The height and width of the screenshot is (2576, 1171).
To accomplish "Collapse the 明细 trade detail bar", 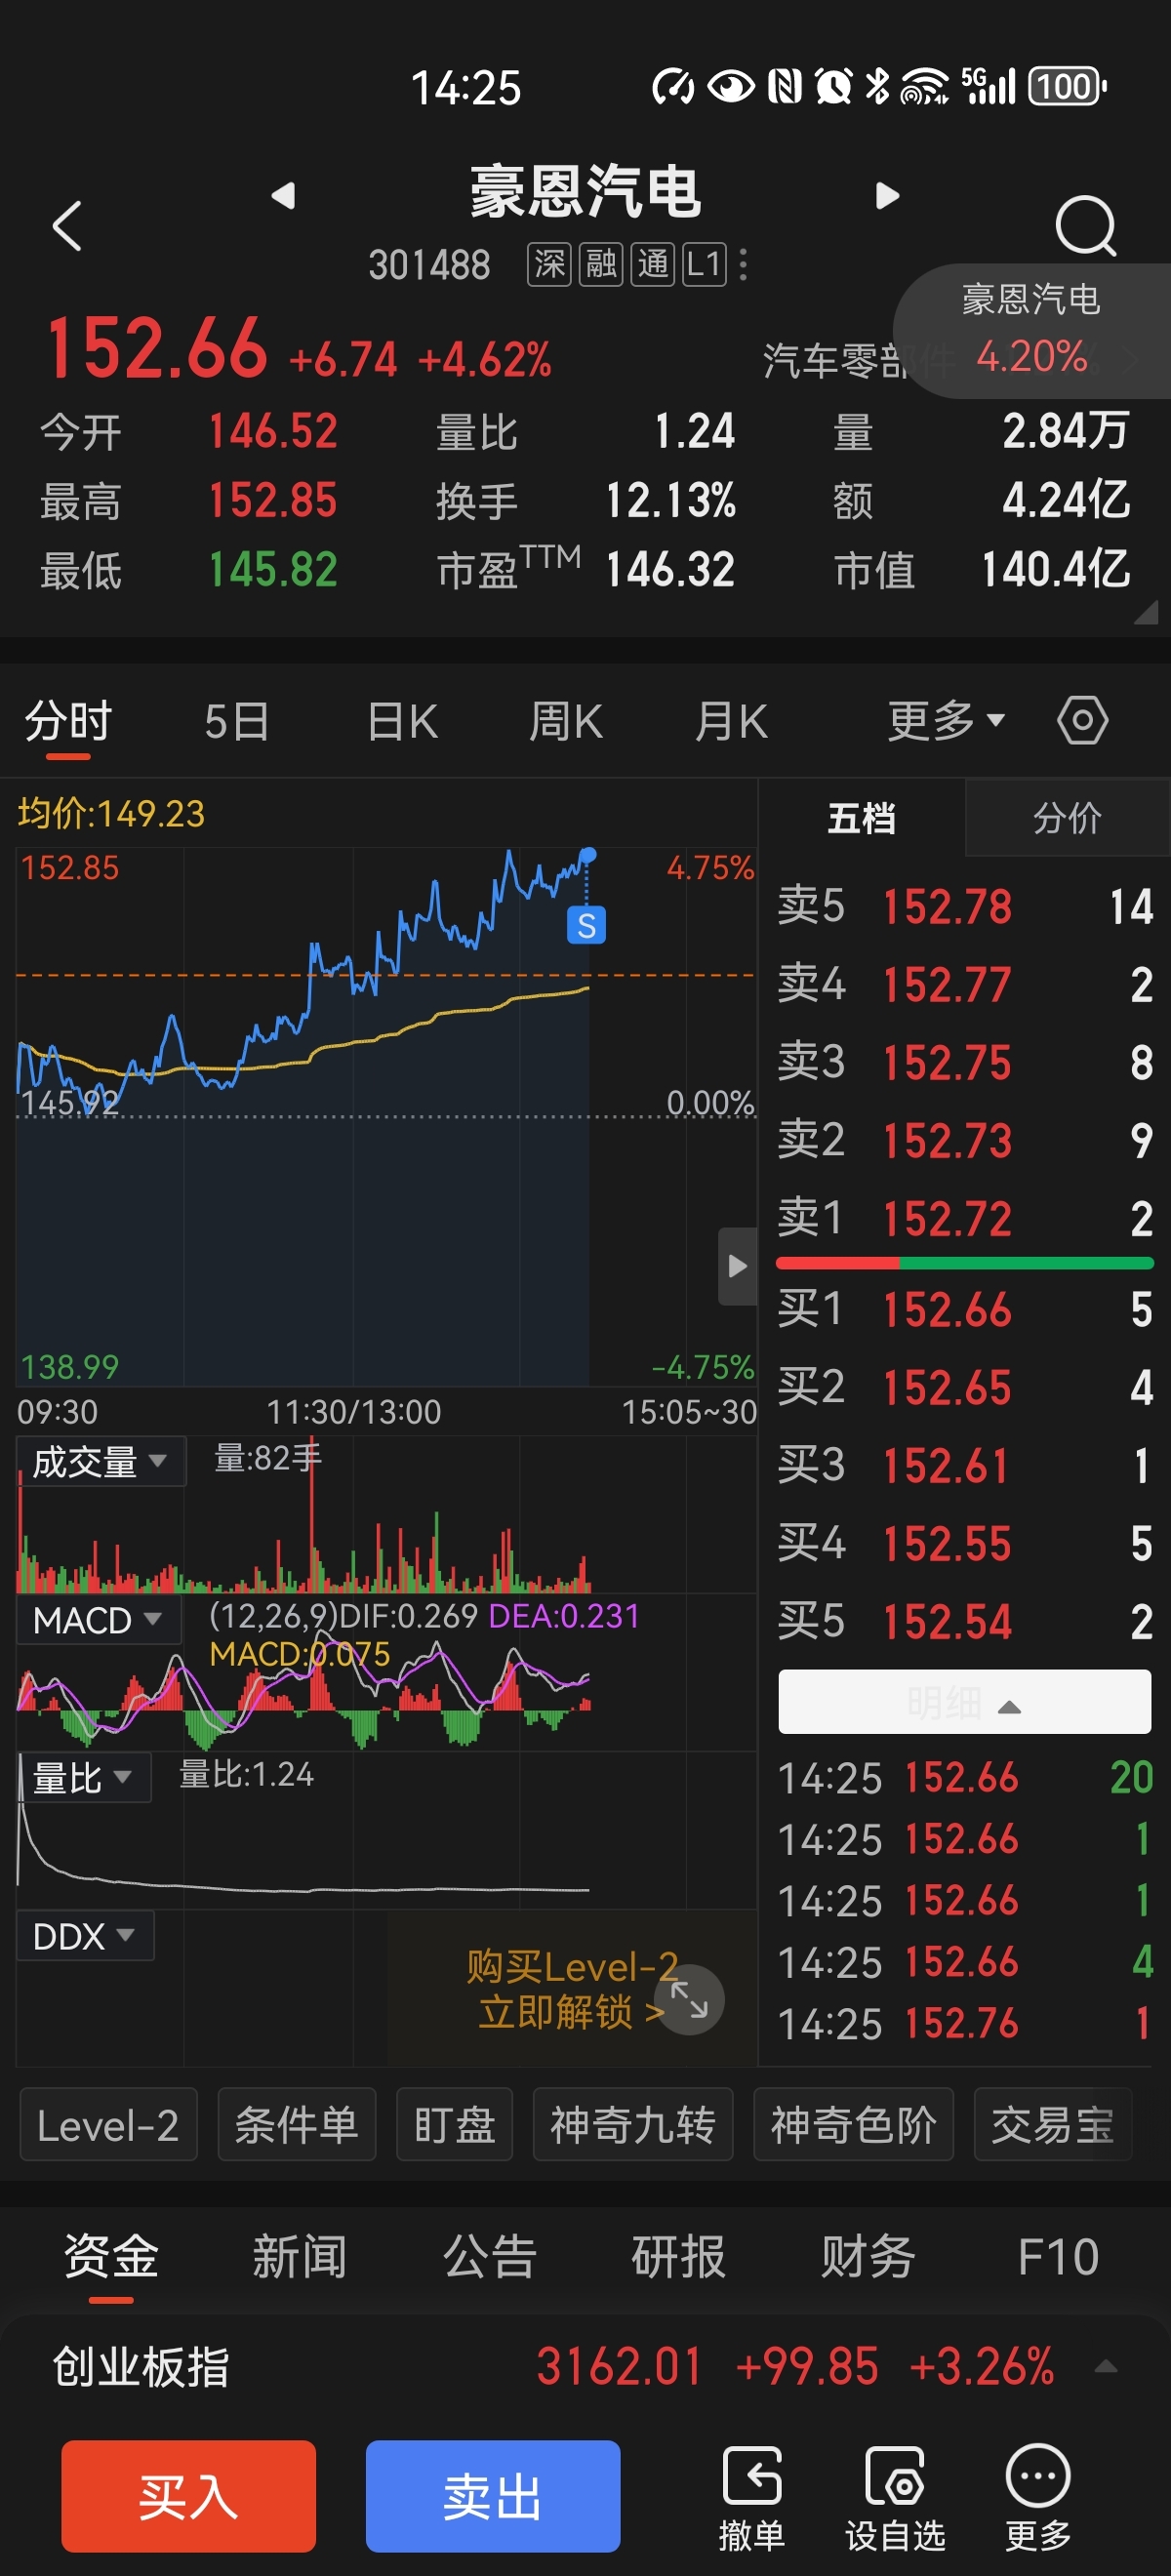I will tap(964, 1703).
